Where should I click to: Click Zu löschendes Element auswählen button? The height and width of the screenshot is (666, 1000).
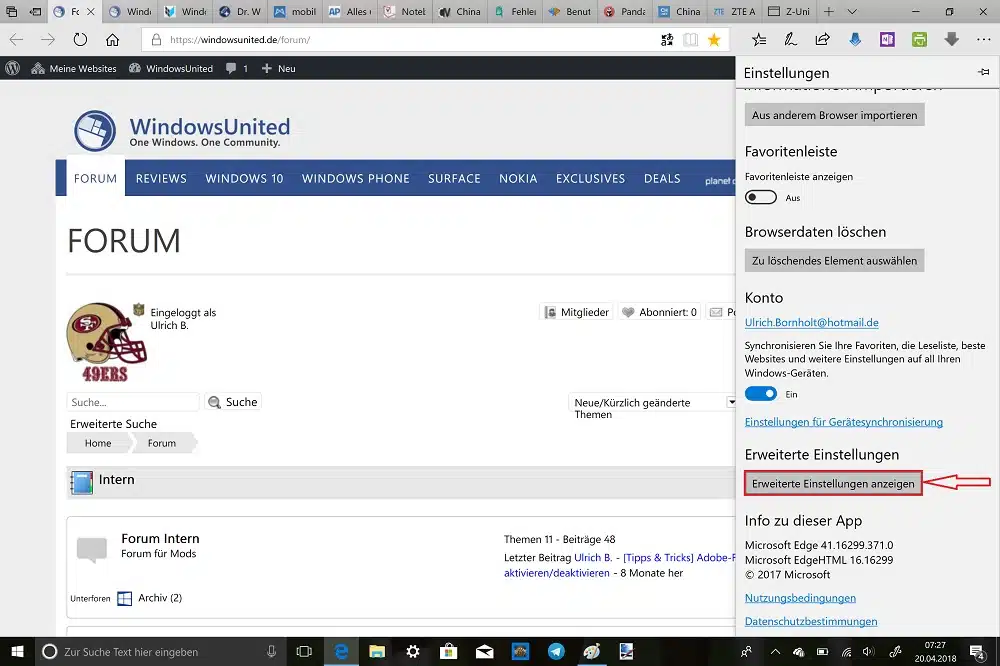[x=834, y=260]
